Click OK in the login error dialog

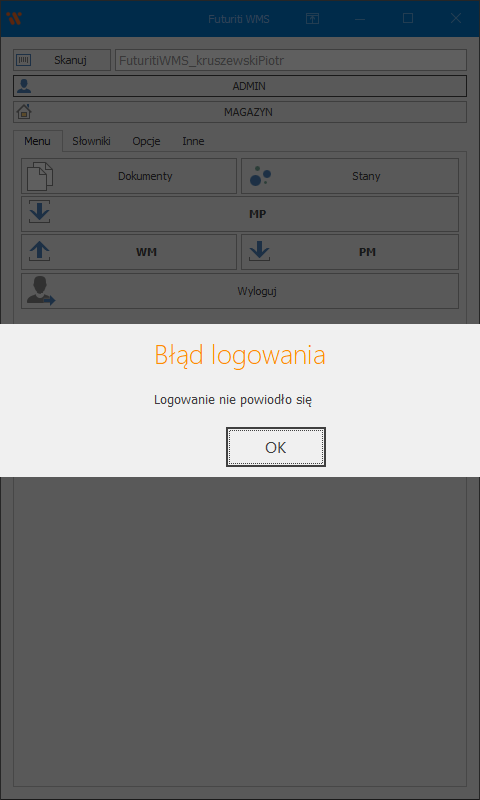[x=275, y=447]
